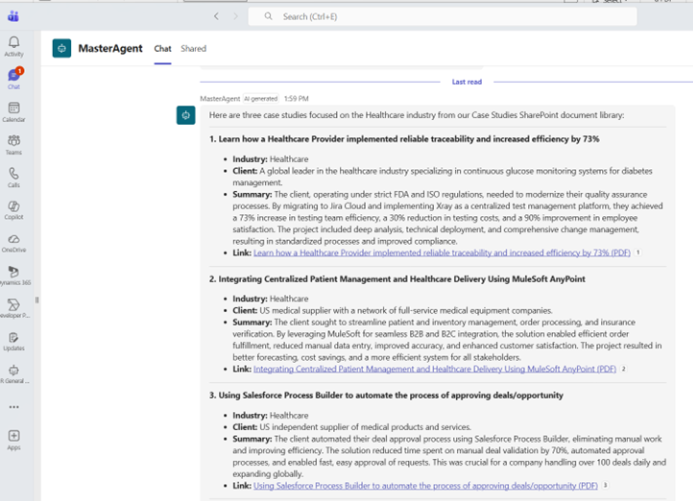
Task: Click the Search (Ctrl+E) box
Action: (x=442, y=16)
